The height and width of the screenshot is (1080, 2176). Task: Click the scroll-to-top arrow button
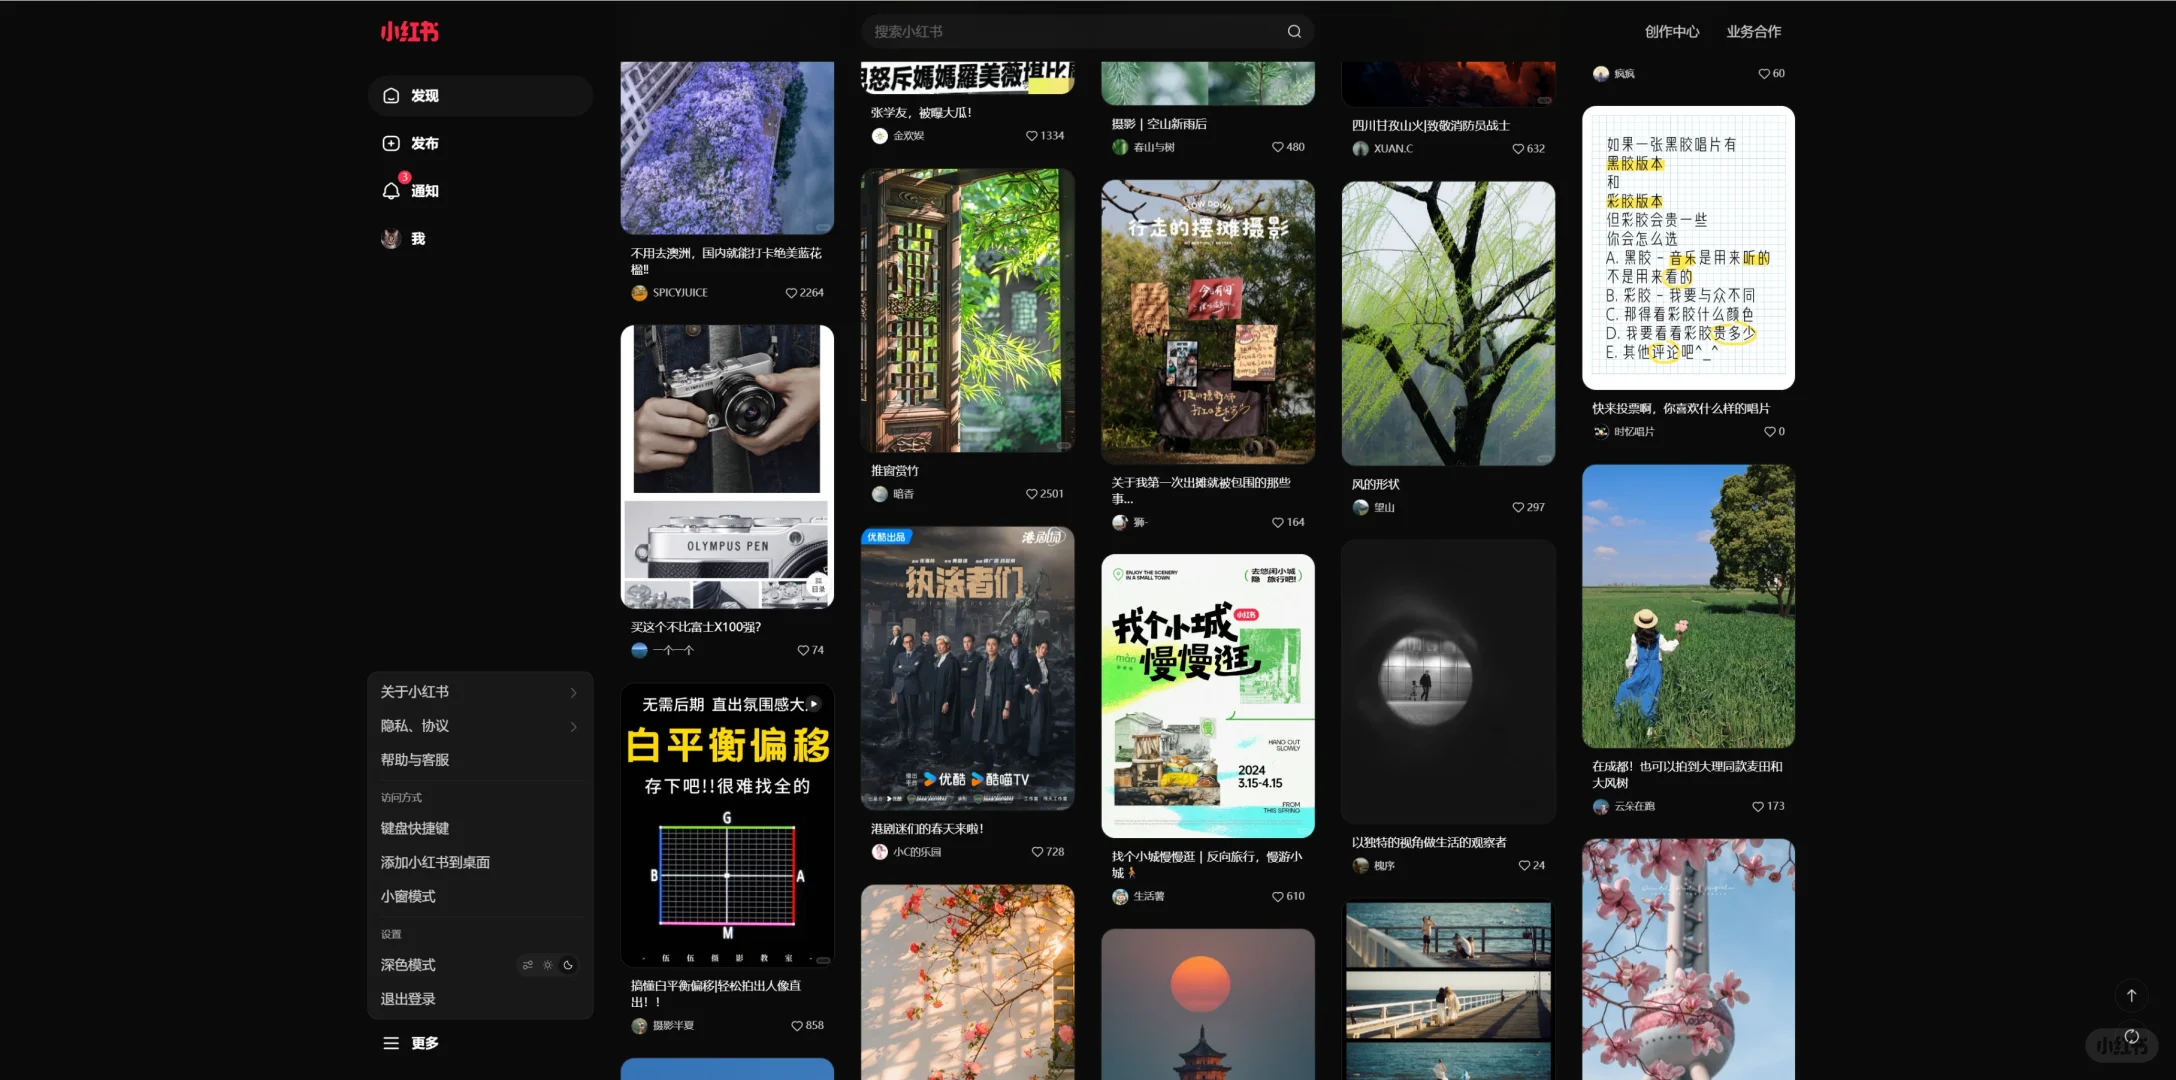click(2131, 995)
